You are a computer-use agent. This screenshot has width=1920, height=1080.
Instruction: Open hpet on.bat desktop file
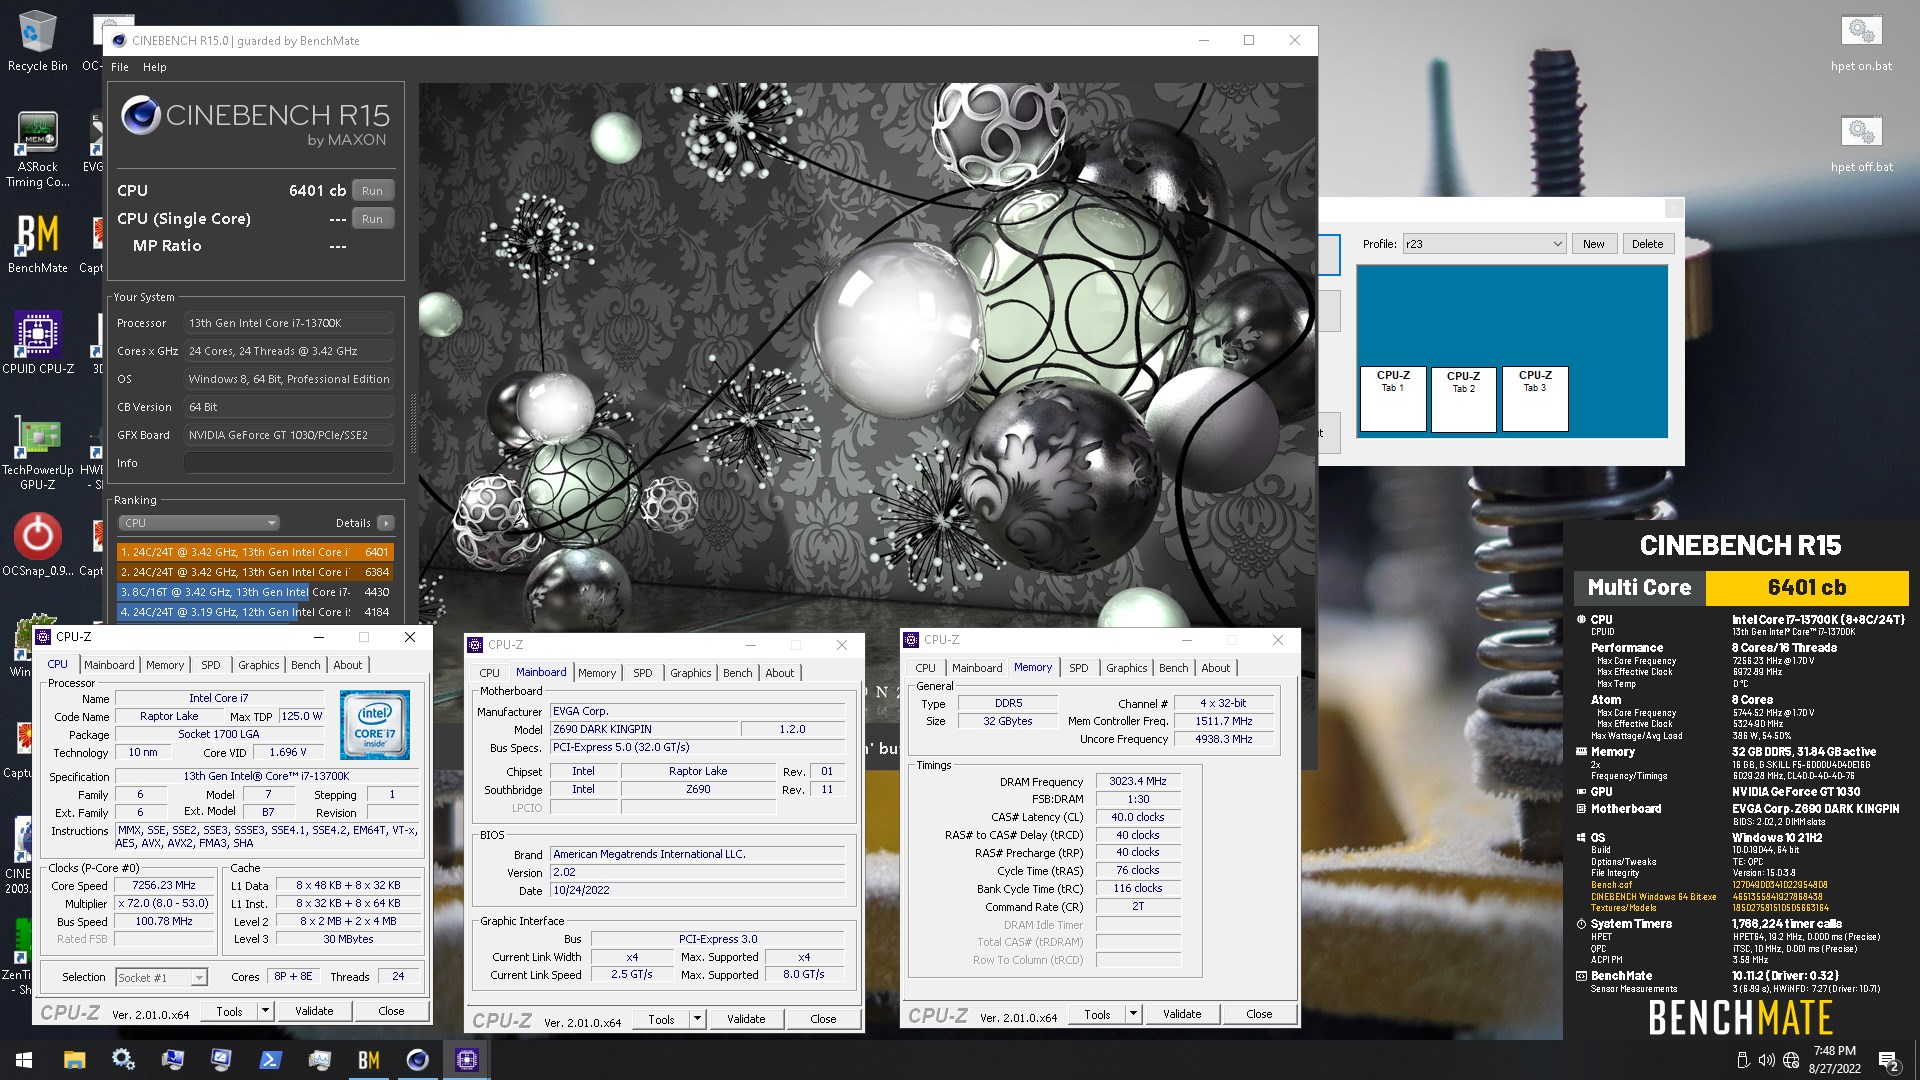pos(1861,42)
